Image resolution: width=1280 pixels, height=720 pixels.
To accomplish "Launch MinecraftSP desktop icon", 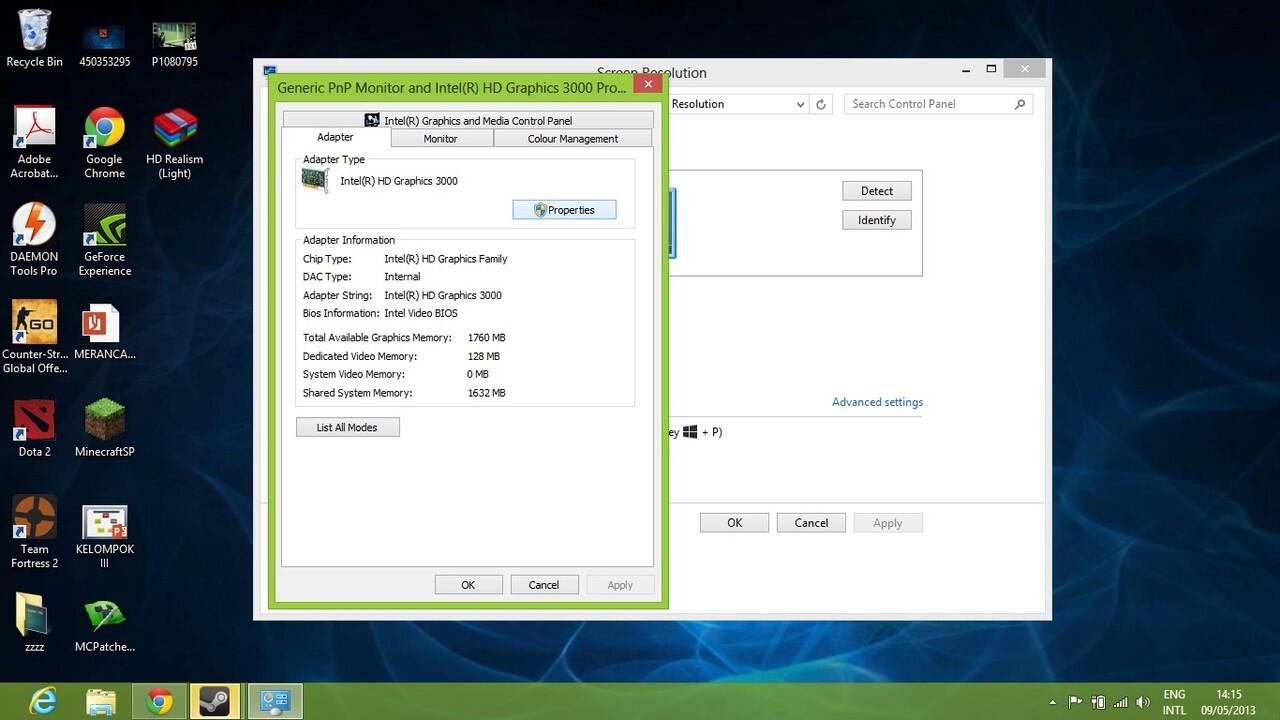I will point(104,428).
